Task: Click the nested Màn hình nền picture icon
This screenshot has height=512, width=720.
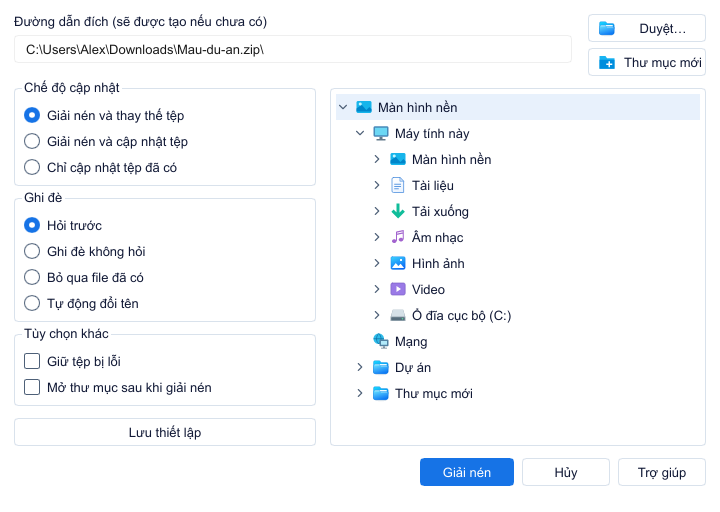Action: [398, 159]
